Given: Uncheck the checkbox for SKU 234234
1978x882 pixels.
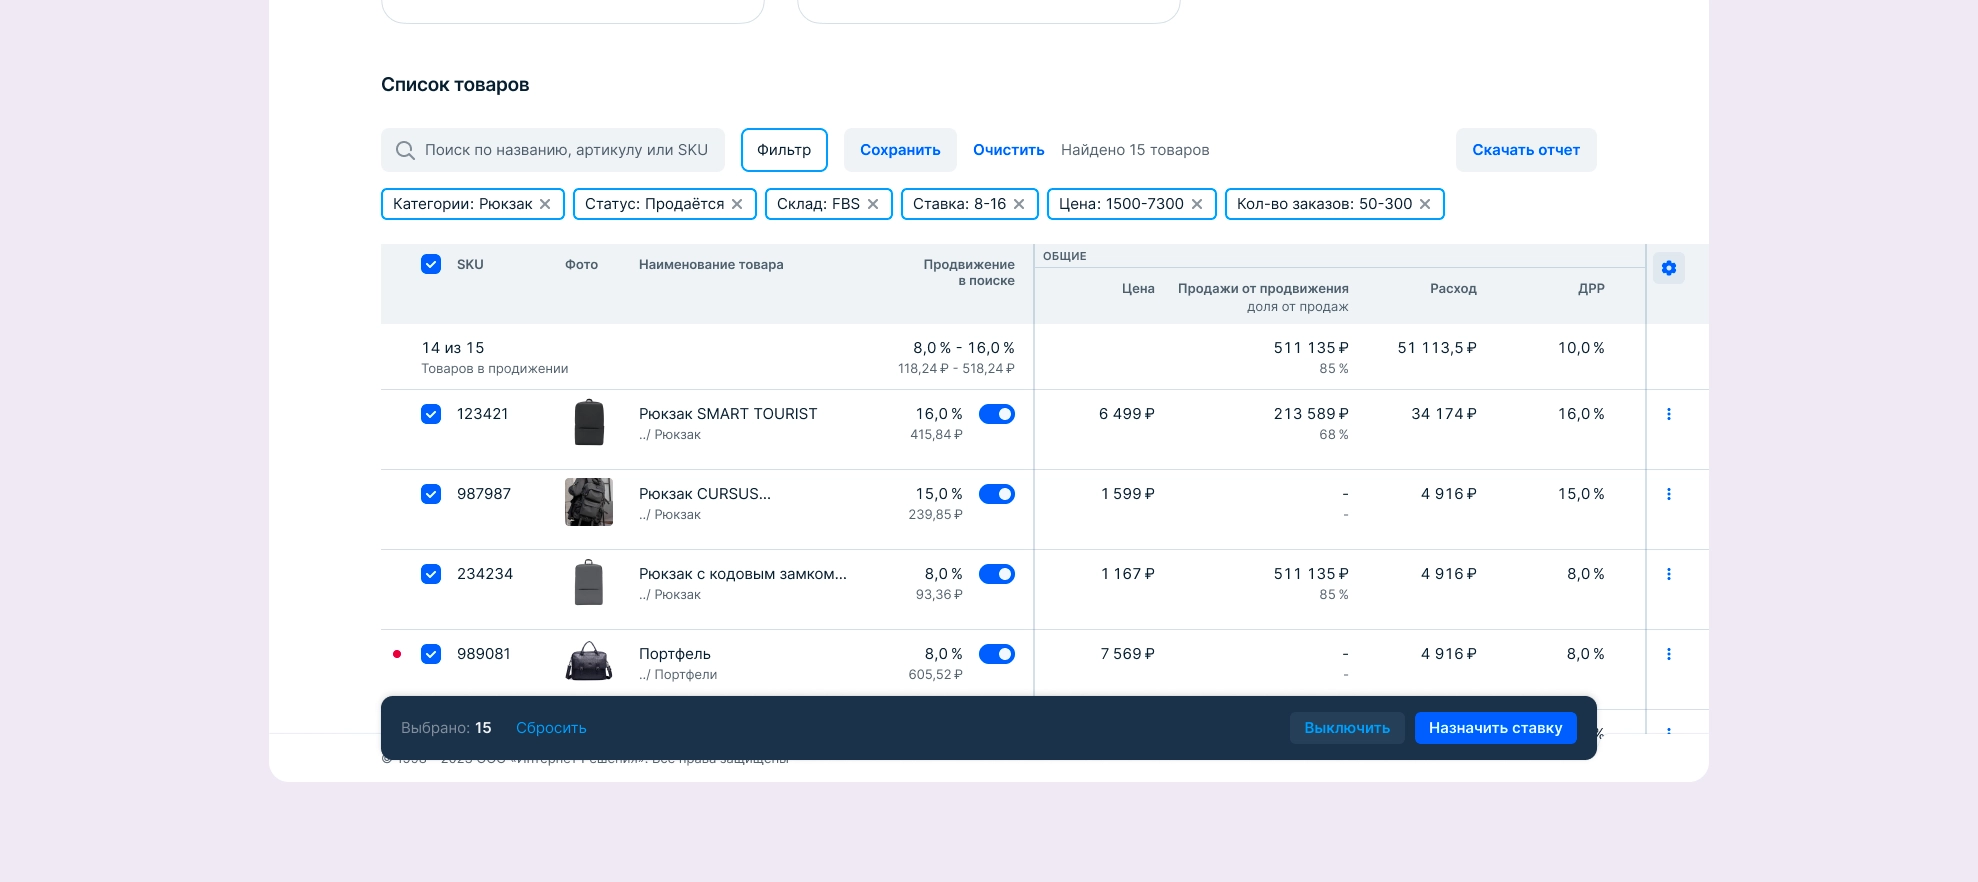Looking at the screenshot, I should click(x=431, y=574).
